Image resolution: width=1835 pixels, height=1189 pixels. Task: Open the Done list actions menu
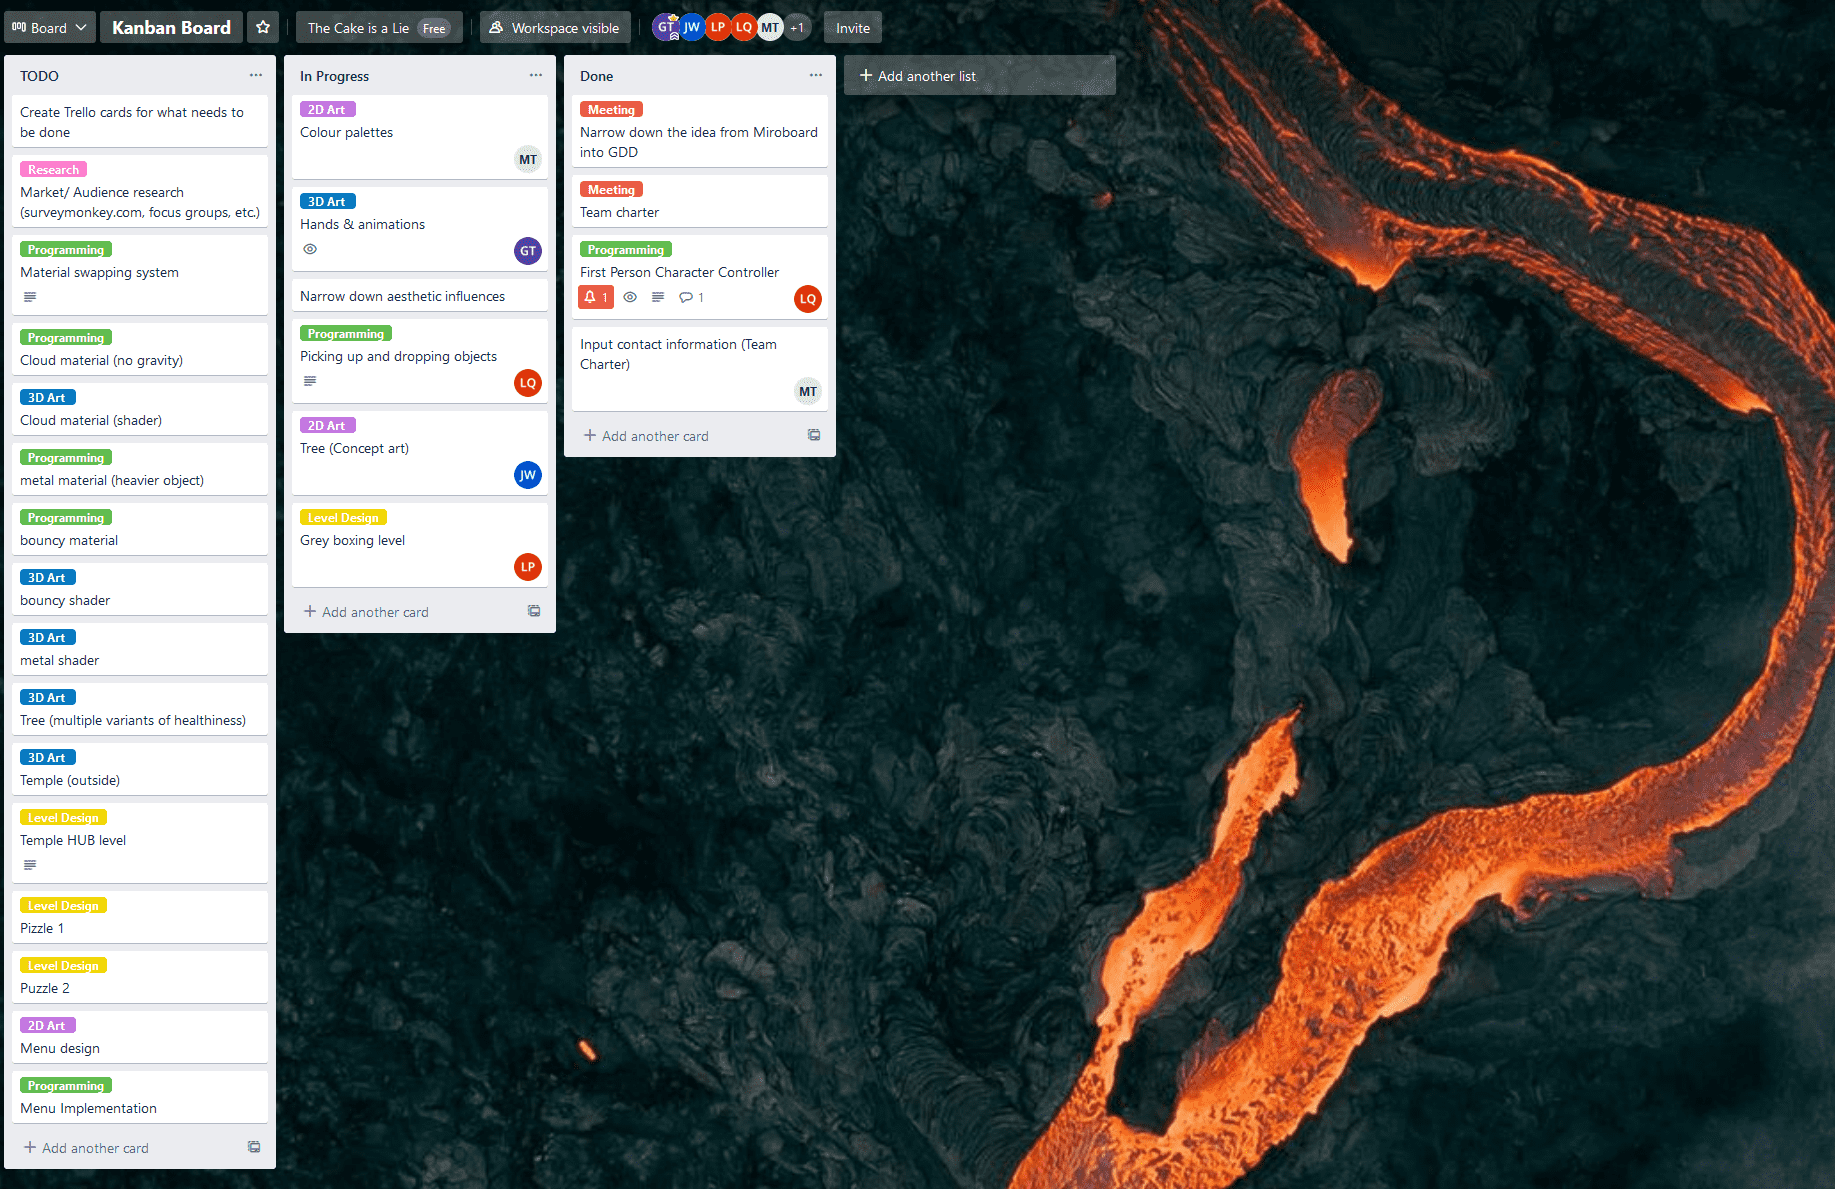[816, 75]
